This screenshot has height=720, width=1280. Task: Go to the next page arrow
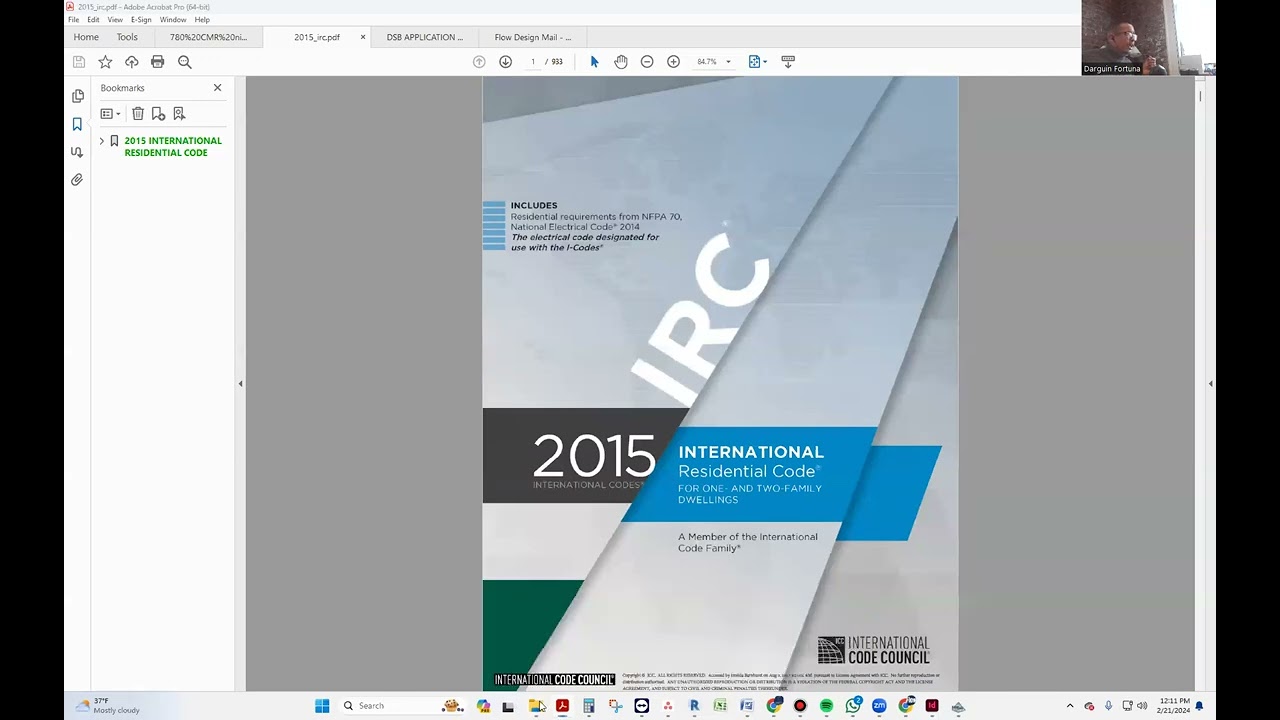pyautogui.click(x=505, y=62)
